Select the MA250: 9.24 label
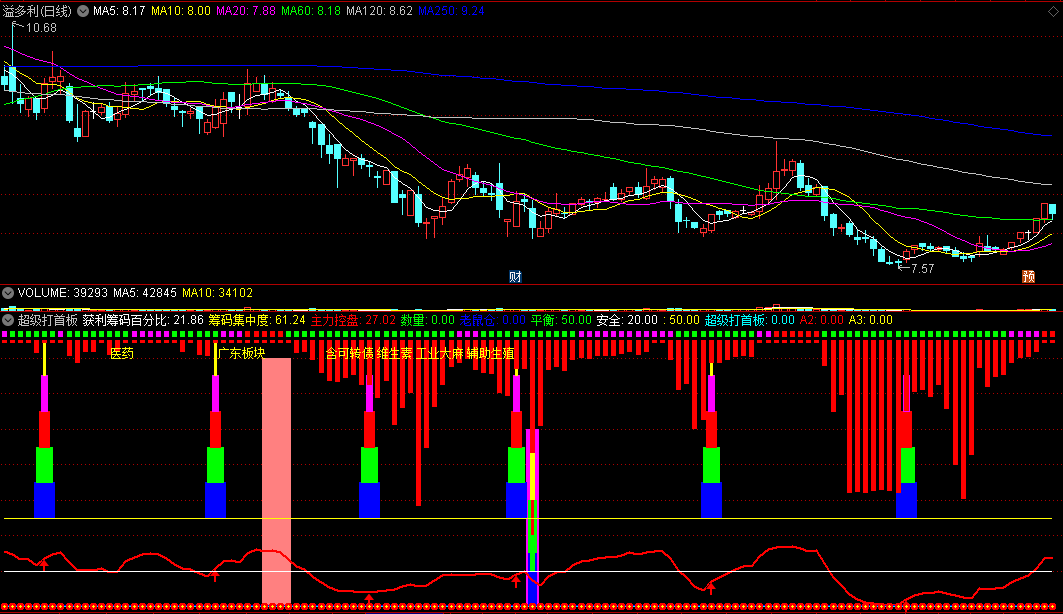The height and width of the screenshot is (614, 1063). (451, 11)
